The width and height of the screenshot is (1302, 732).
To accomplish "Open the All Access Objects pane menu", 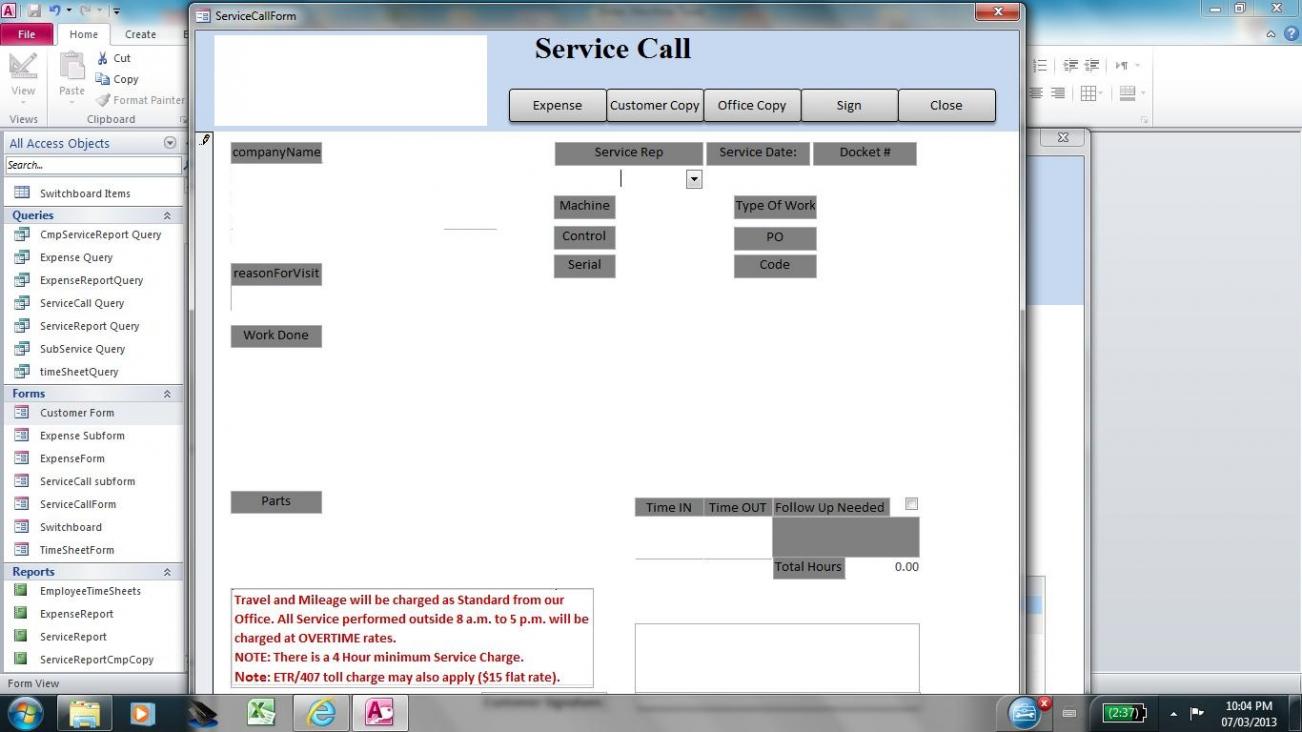I will 169,143.
